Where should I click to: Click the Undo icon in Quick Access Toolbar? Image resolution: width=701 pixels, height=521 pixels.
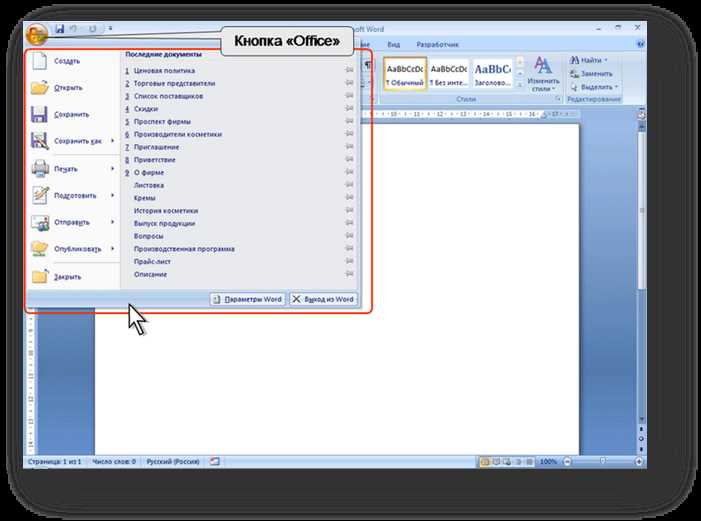point(73,29)
